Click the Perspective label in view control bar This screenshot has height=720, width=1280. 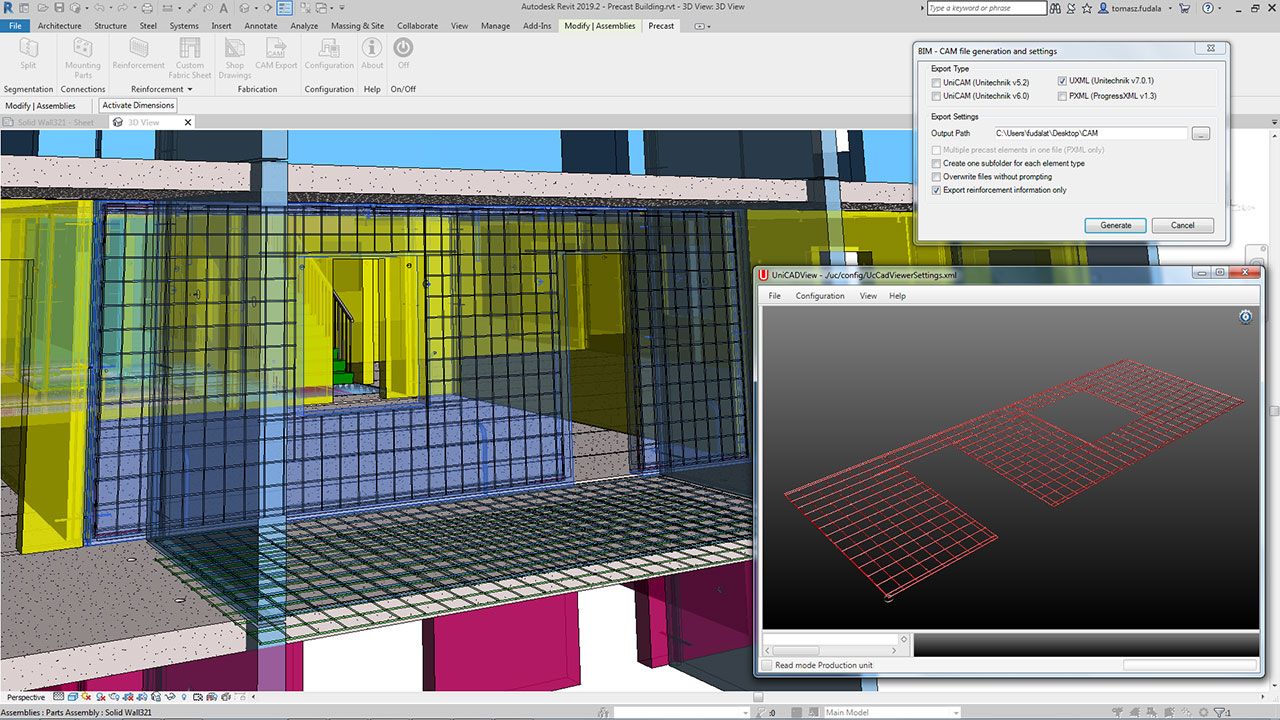tap(25, 697)
